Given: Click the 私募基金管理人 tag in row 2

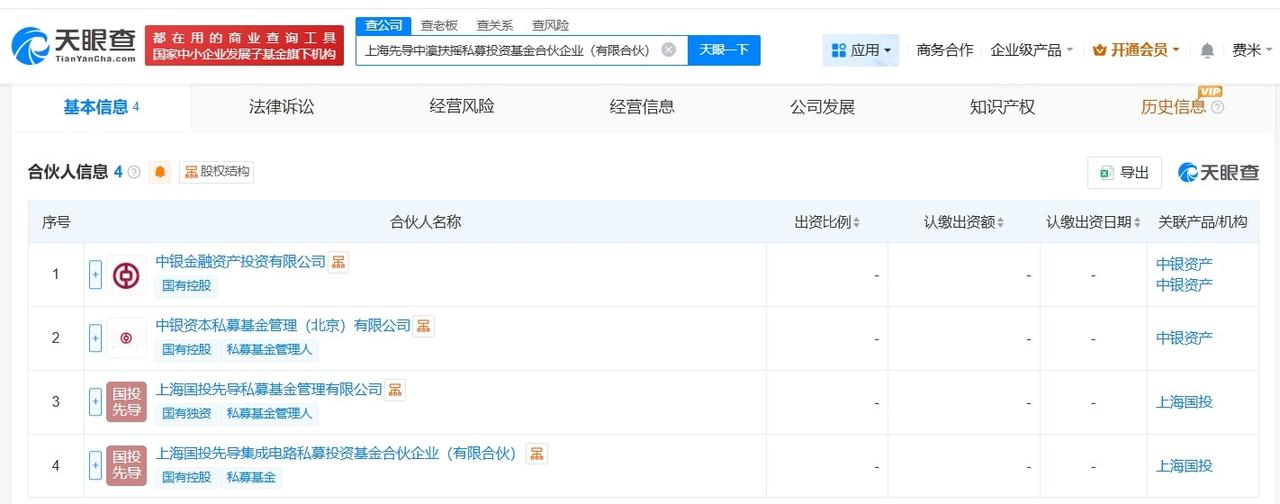Looking at the screenshot, I should tap(269, 350).
